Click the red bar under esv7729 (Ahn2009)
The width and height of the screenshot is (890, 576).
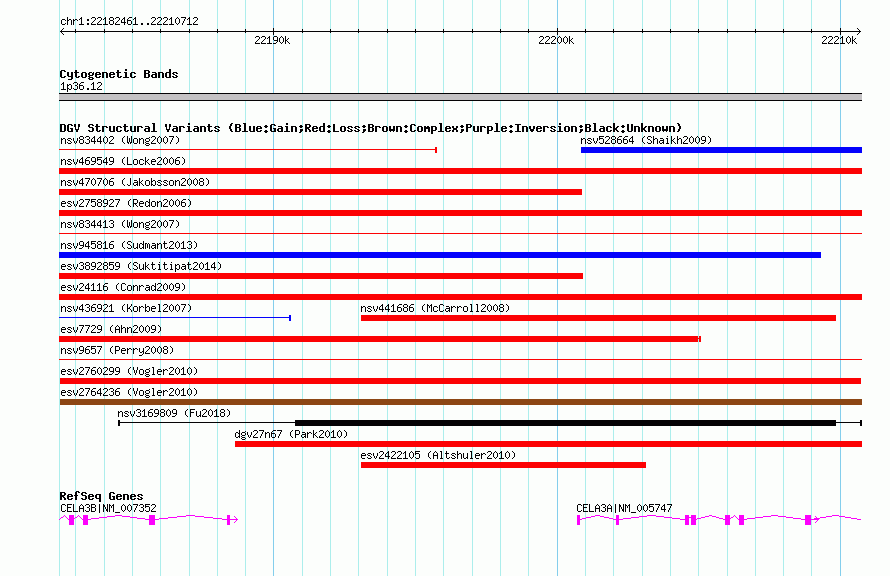pos(380,339)
